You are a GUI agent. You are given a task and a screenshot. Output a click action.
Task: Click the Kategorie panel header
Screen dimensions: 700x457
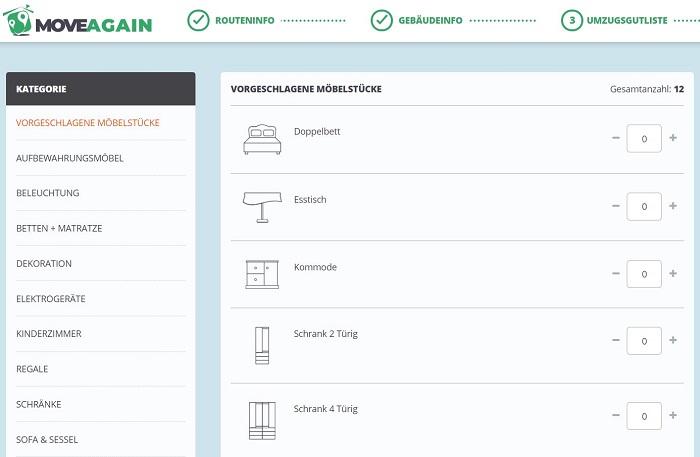point(100,89)
